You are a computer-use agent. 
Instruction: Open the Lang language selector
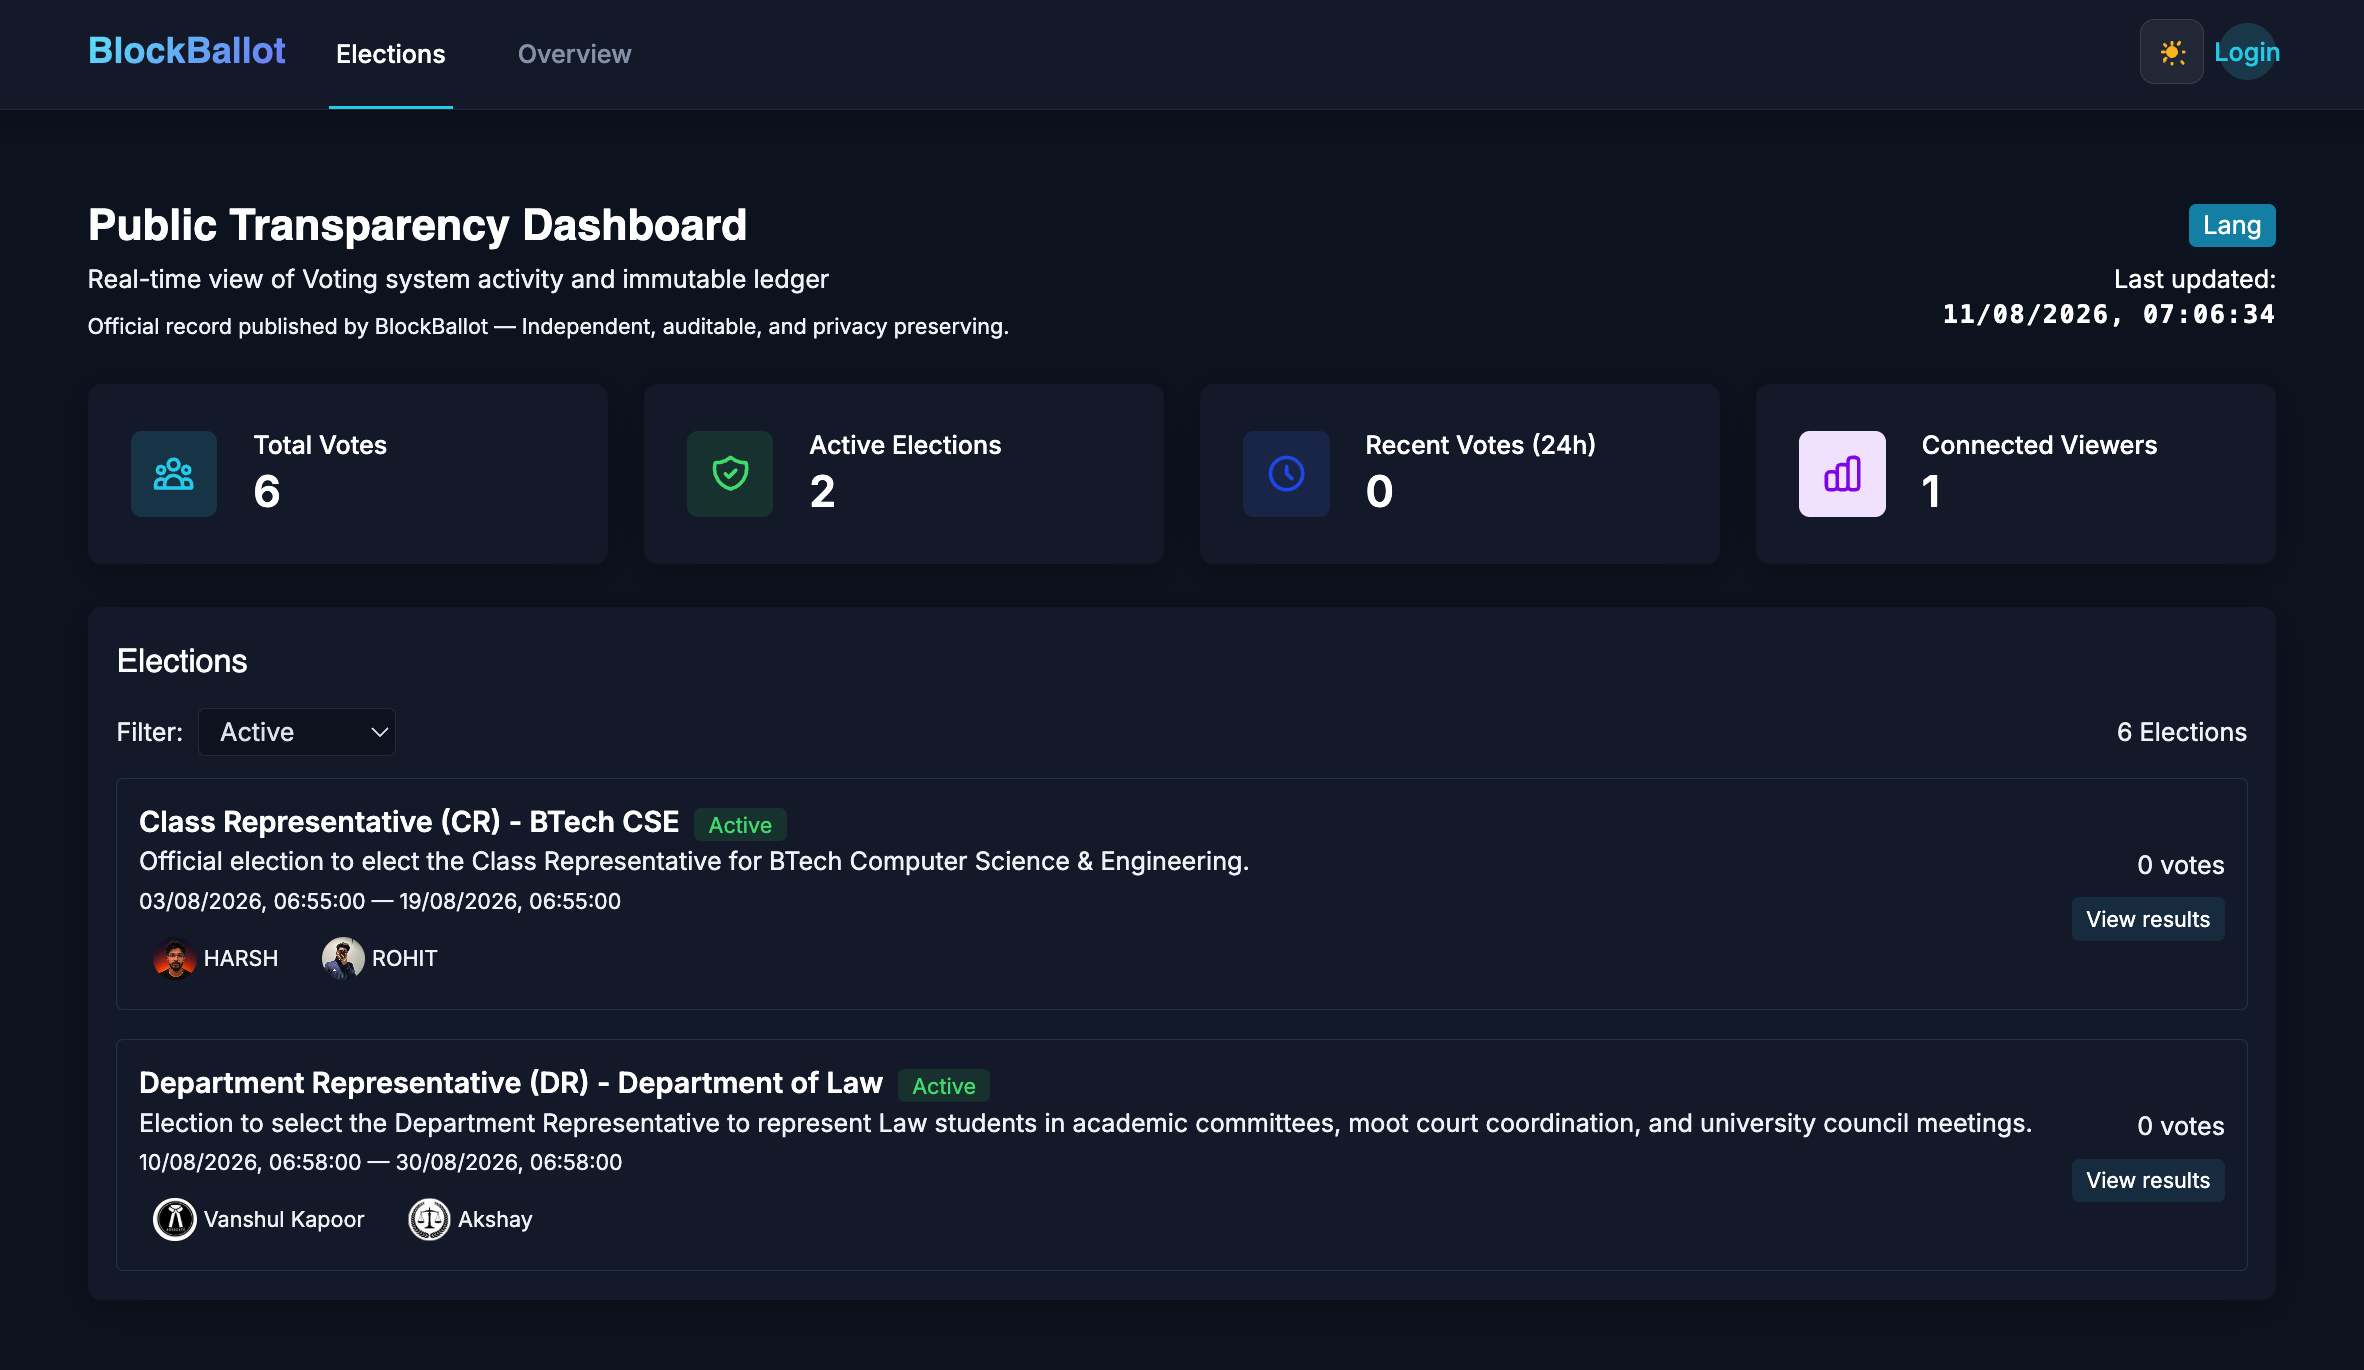click(x=2232, y=225)
